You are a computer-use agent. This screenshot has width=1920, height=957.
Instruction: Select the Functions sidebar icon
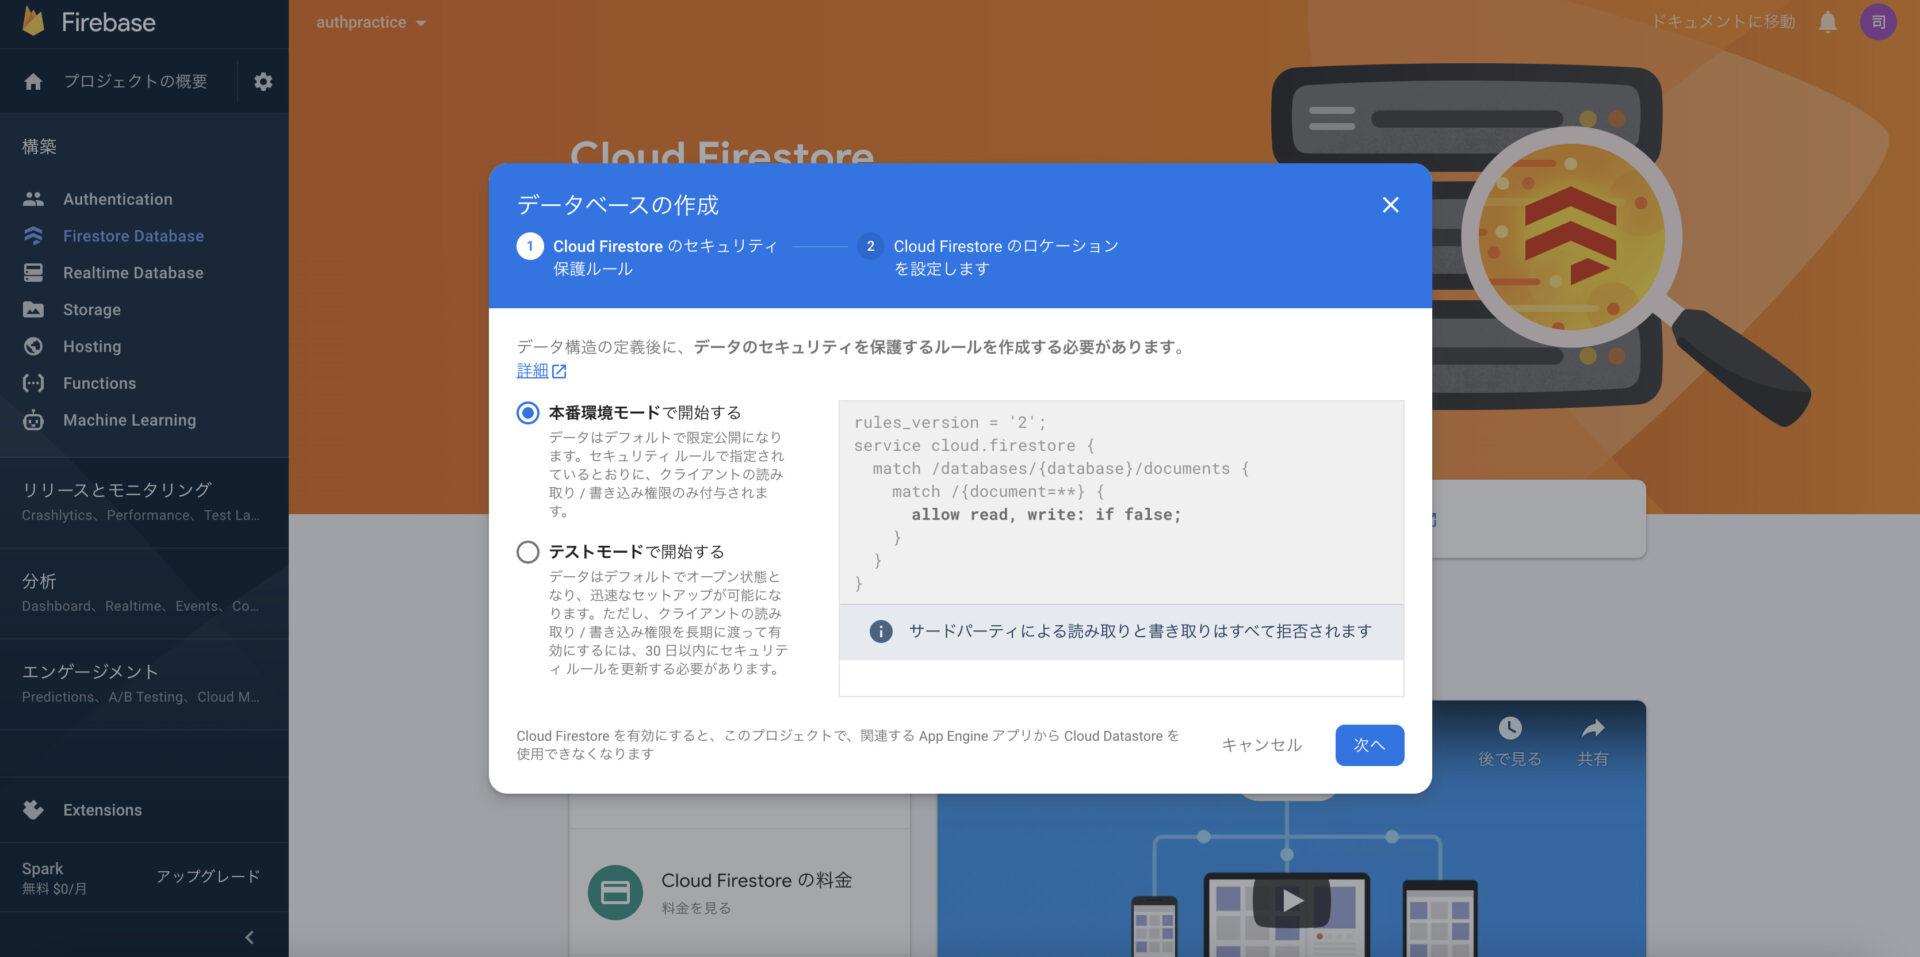[33, 383]
